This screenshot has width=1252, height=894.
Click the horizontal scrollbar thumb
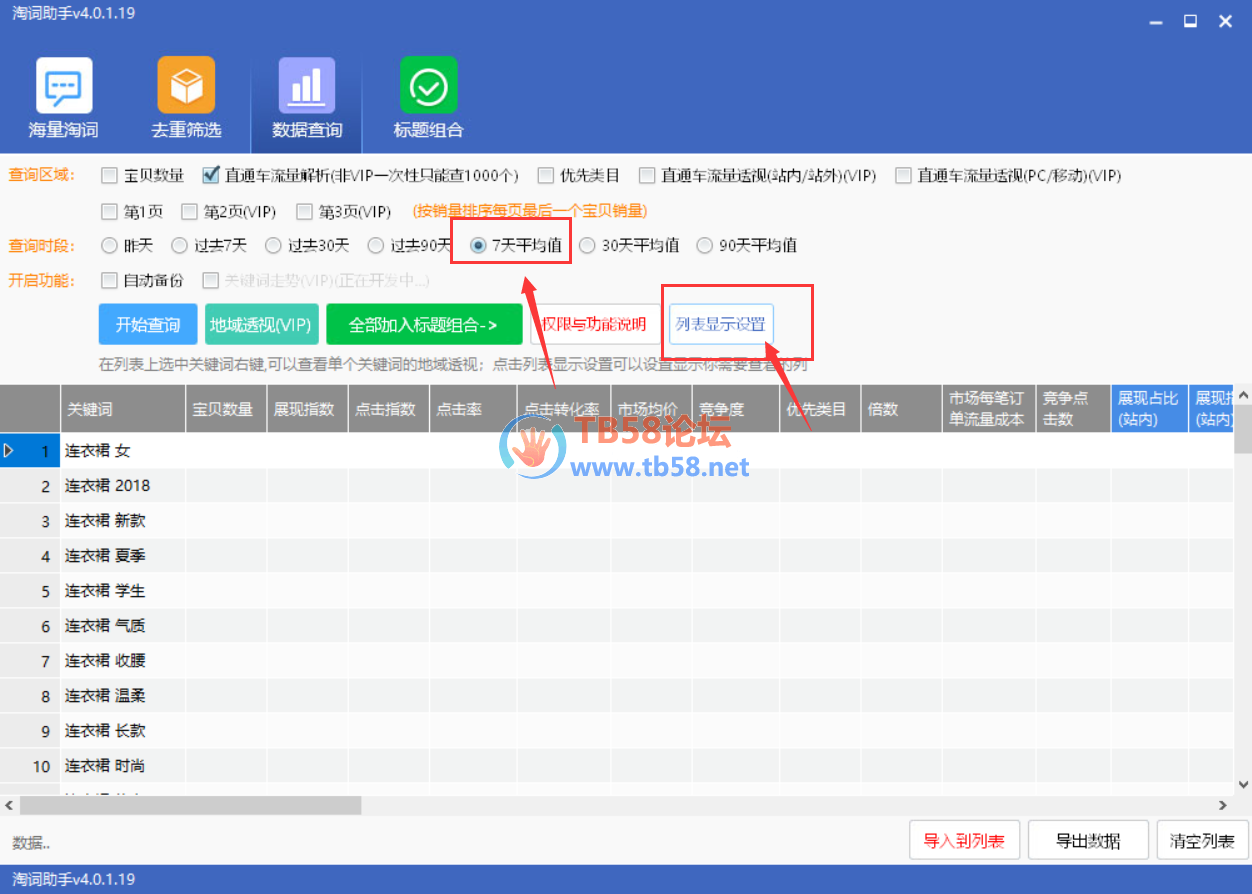click(x=190, y=805)
